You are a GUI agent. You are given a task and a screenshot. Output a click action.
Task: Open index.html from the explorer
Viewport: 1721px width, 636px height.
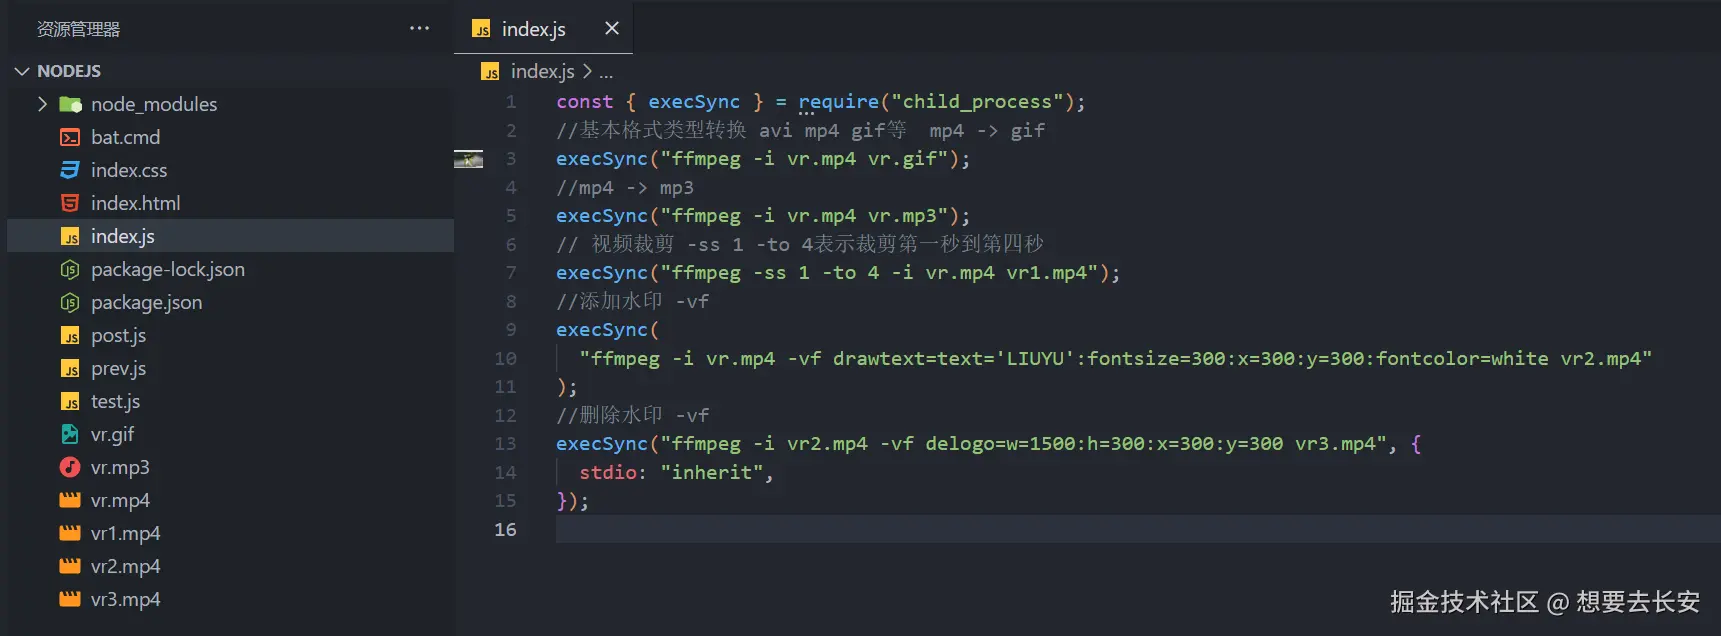135,203
